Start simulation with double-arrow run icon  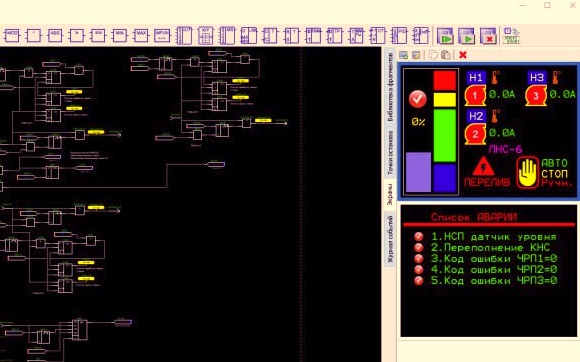point(445,36)
